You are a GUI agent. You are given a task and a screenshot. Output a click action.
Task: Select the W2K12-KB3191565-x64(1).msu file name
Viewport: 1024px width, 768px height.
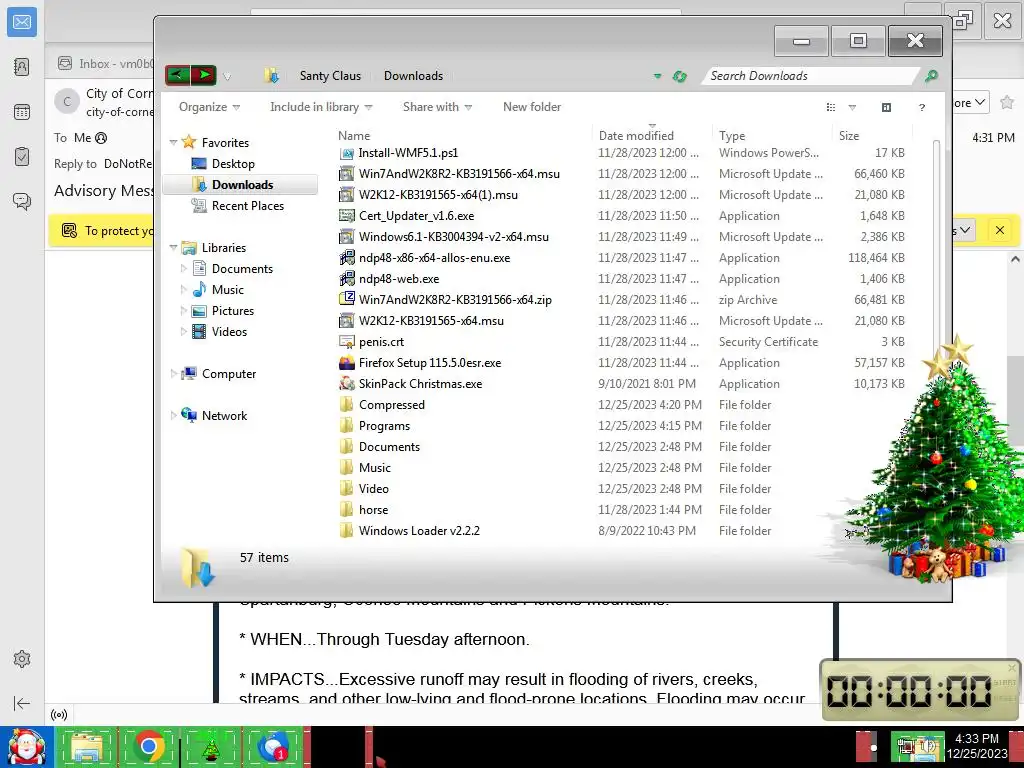[438, 195]
